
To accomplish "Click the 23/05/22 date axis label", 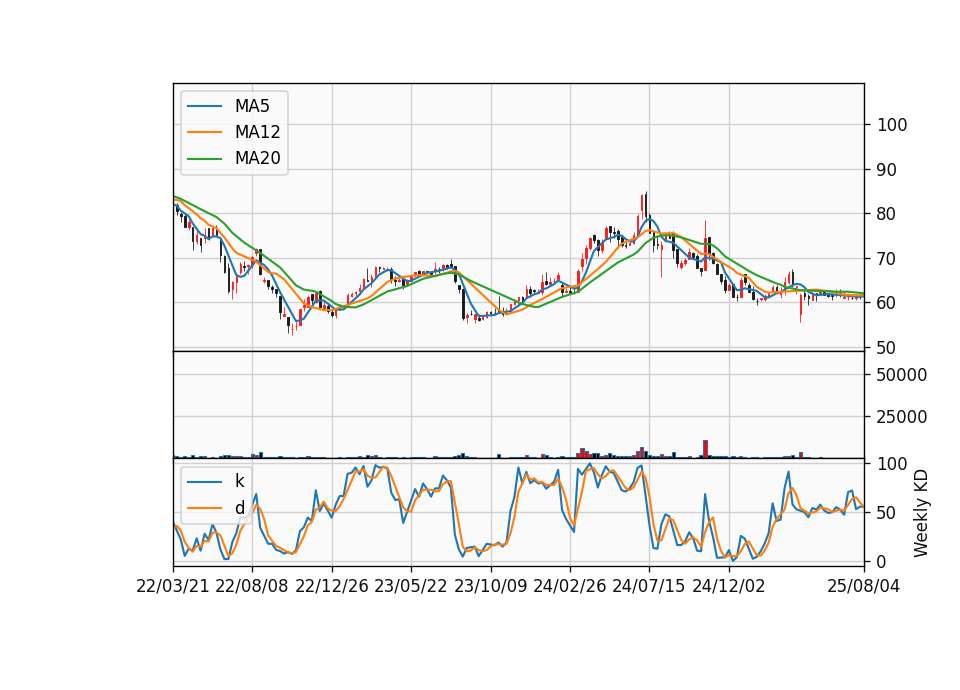I will tap(411, 586).
